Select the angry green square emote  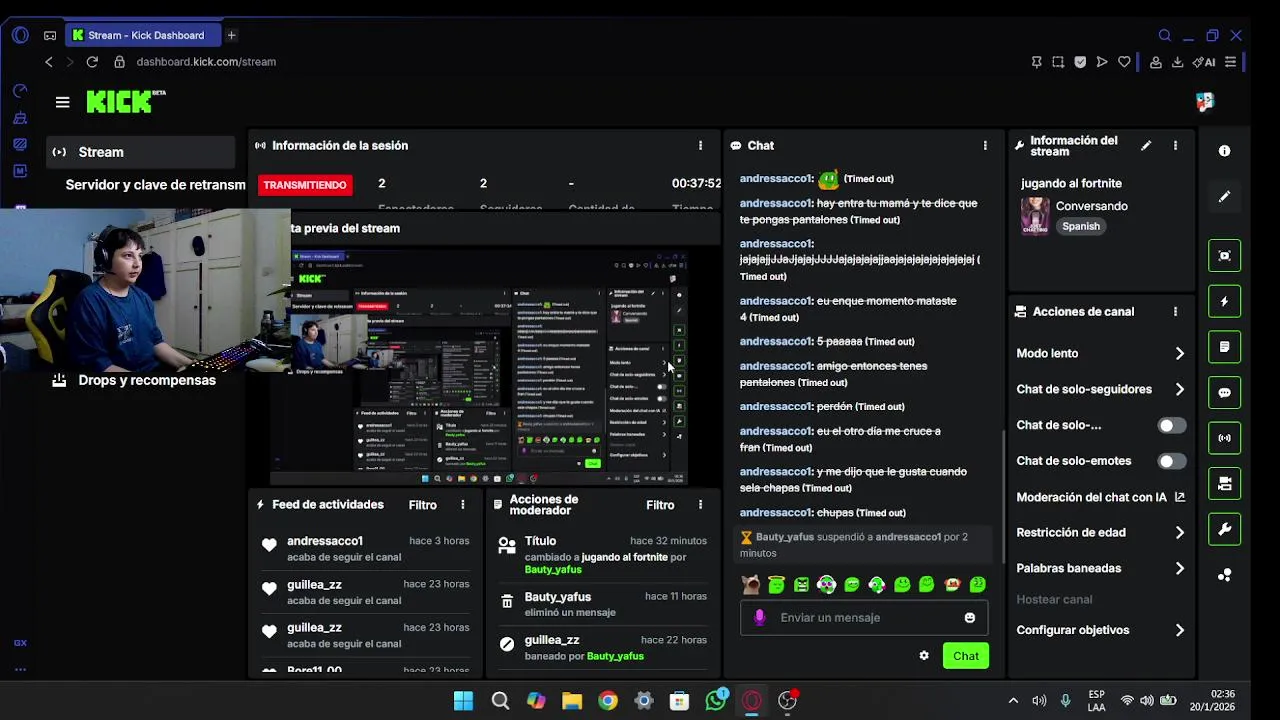(801, 585)
